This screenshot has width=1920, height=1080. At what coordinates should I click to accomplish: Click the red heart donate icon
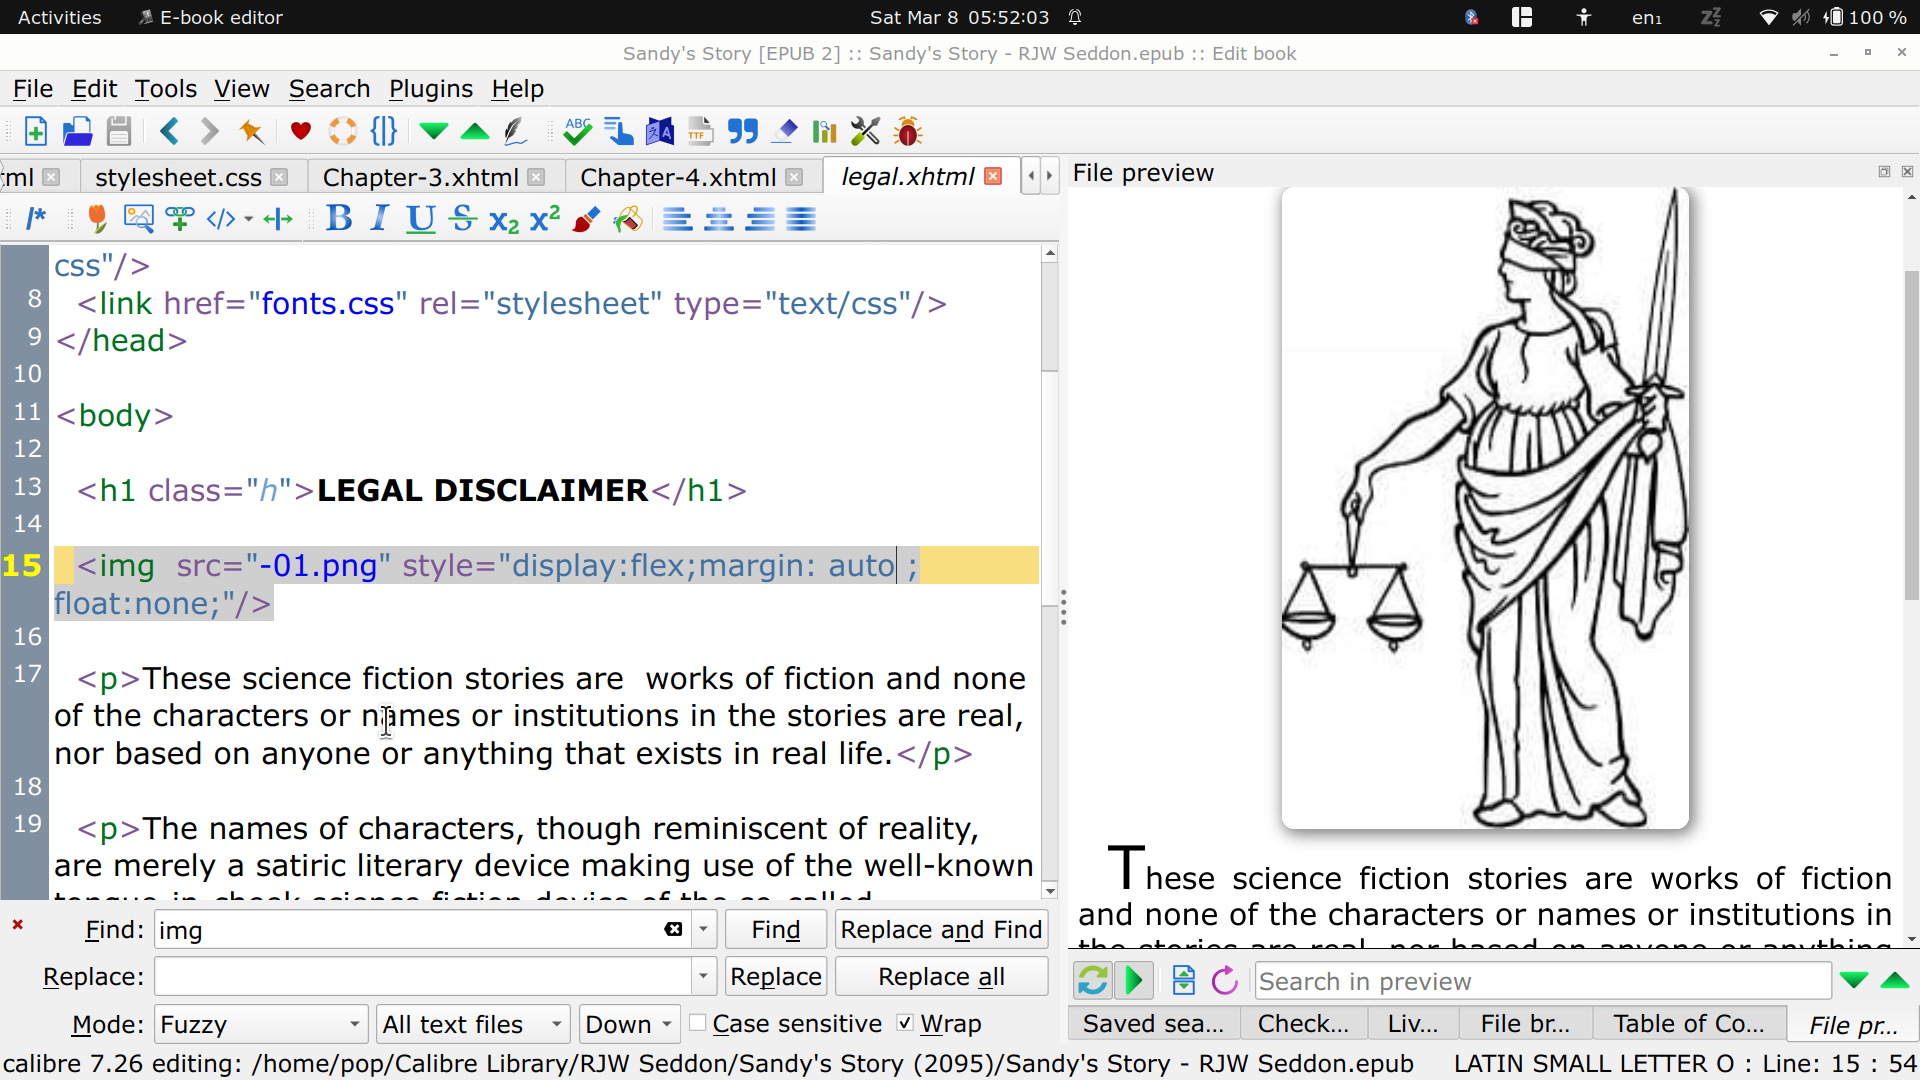[x=300, y=131]
